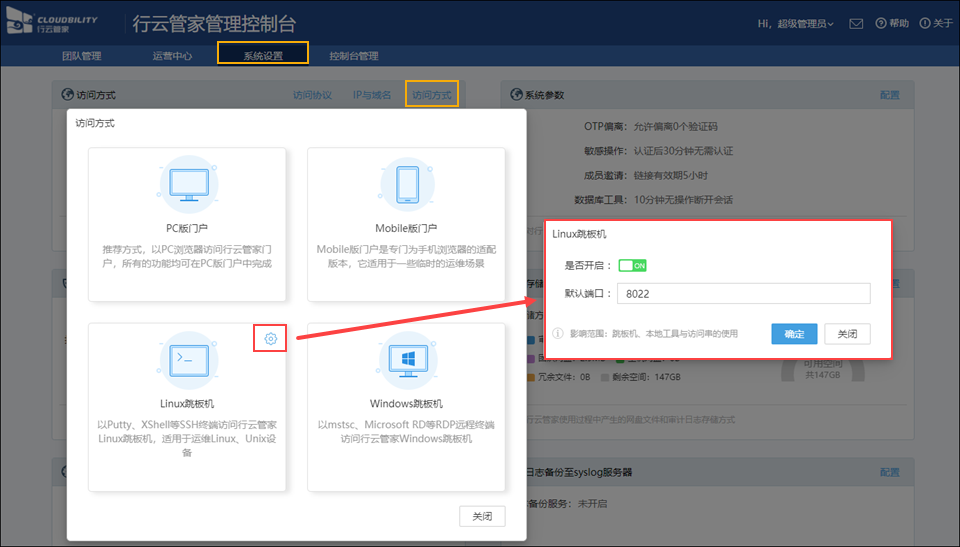The width and height of the screenshot is (960, 547).
Task: Expand the 超级管理员 user dropdown
Action: [x=796, y=24]
